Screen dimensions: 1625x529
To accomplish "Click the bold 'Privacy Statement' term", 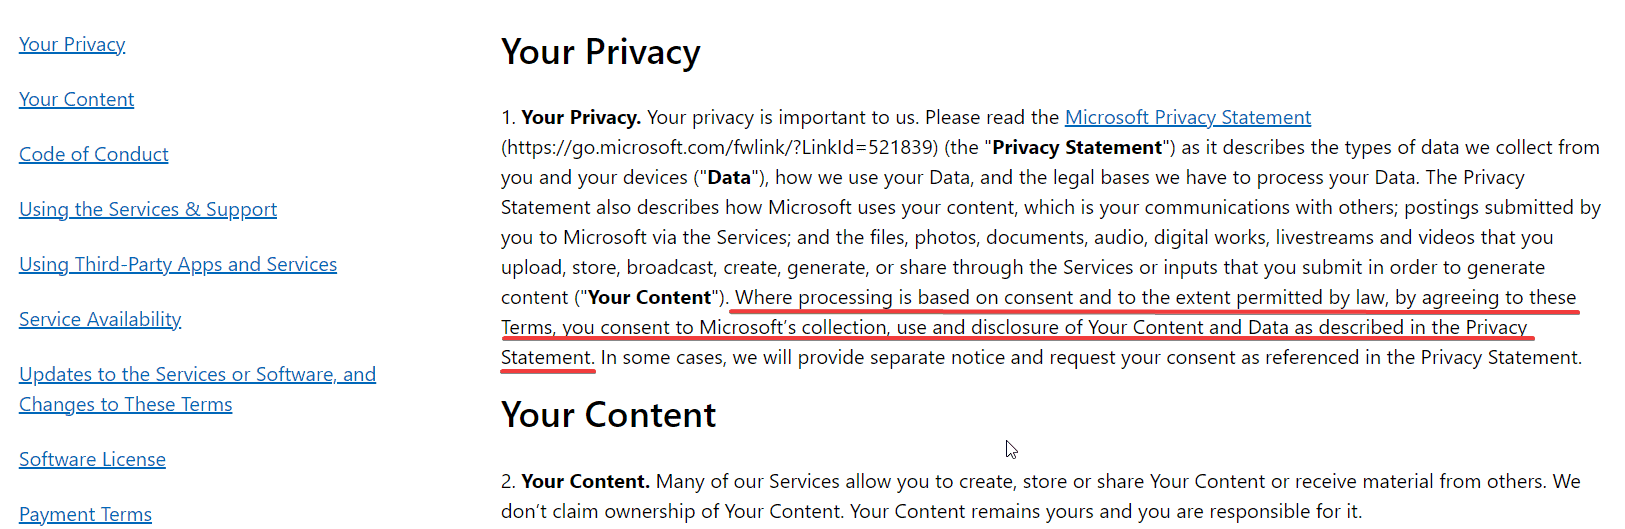I will (x=1077, y=147).
